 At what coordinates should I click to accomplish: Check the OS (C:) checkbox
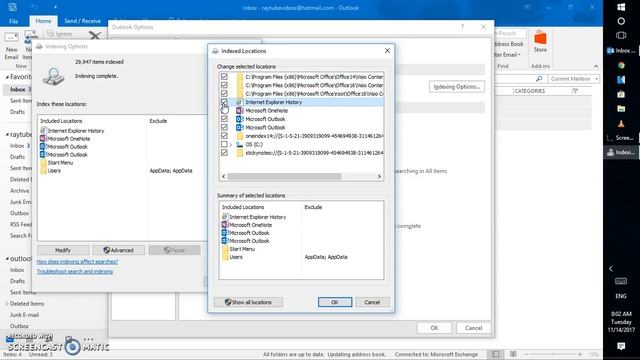tap(224, 144)
